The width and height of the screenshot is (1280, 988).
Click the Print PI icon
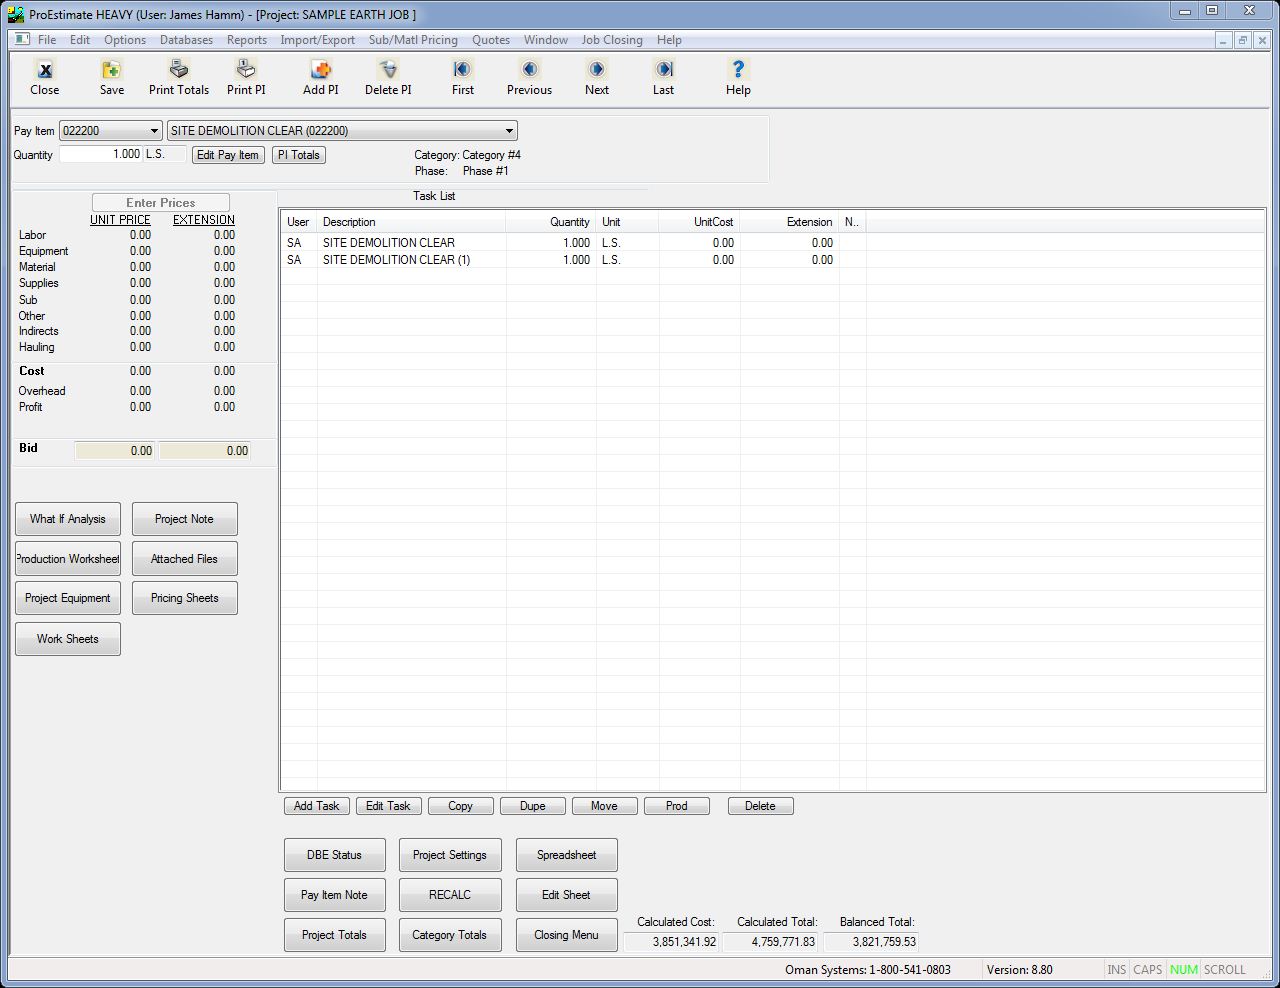pos(246,70)
